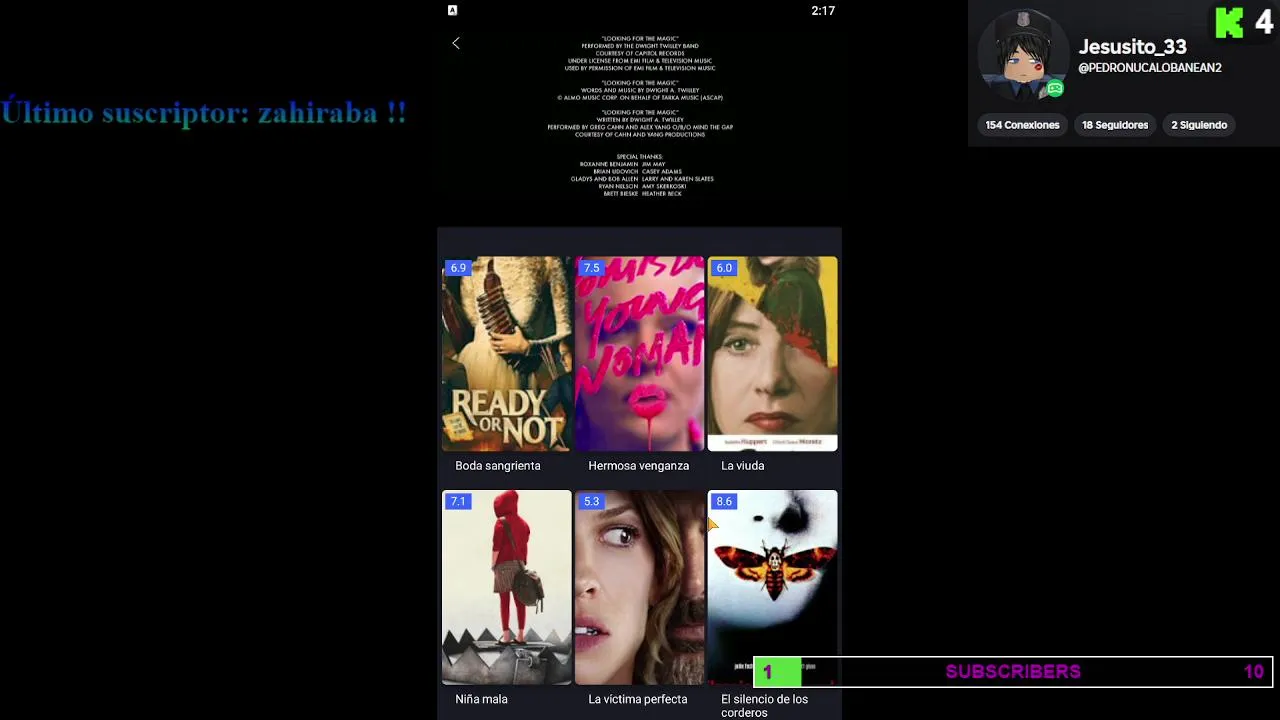Image resolution: width=1280 pixels, height=720 pixels.
Task: Click the @PEDRONUCALOBANEAN2 handle
Action: coord(1150,68)
